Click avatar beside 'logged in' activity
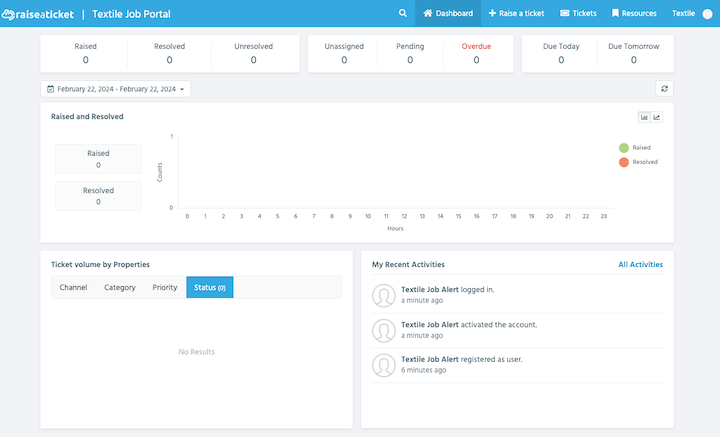 click(384, 295)
